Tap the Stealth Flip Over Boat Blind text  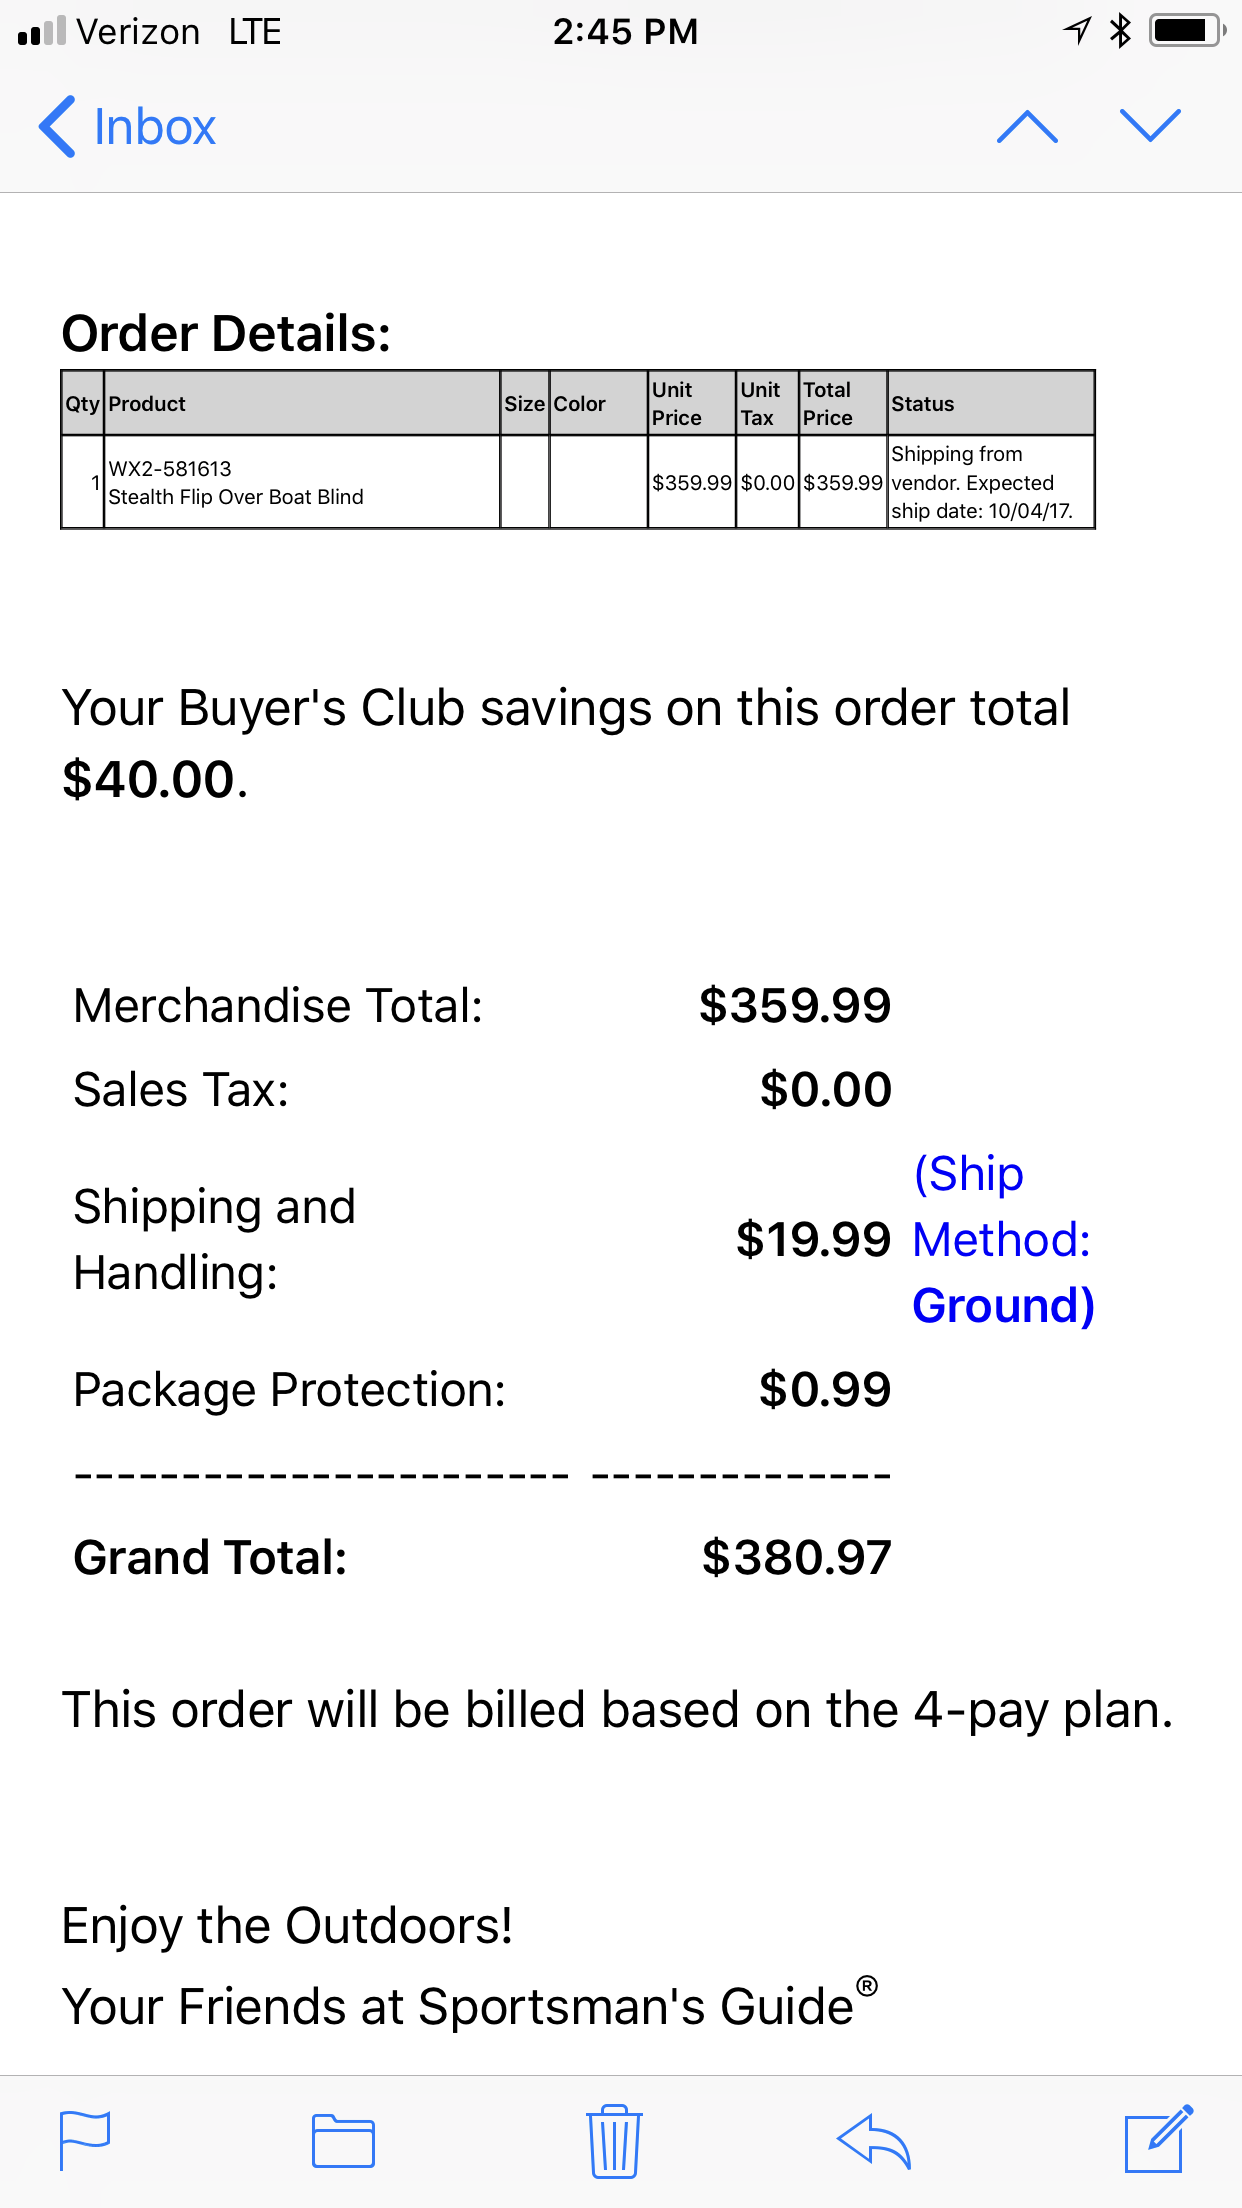pyautogui.click(x=236, y=497)
